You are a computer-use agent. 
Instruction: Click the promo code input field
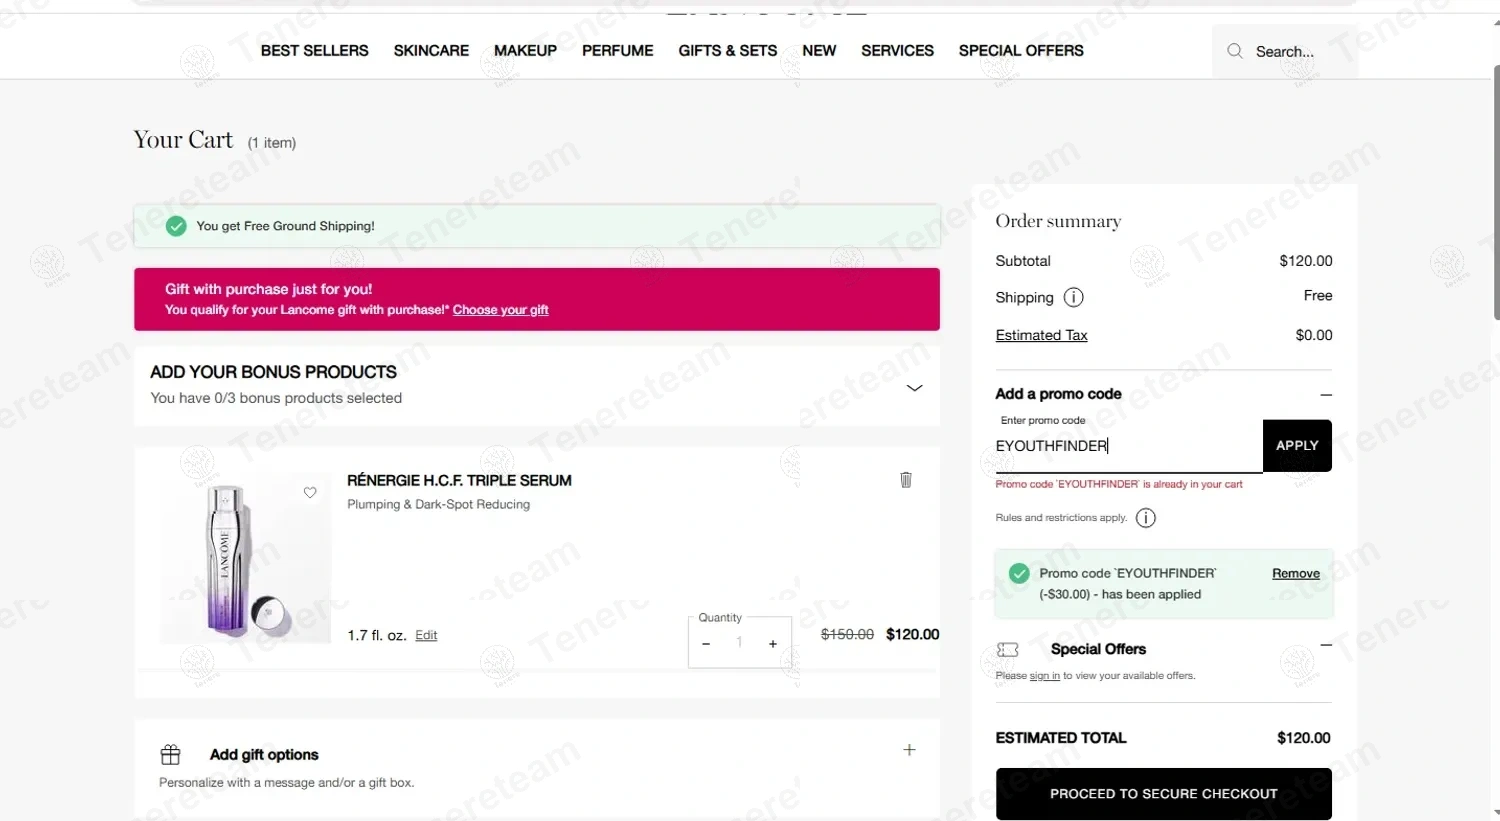click(x=1127, y=446)
